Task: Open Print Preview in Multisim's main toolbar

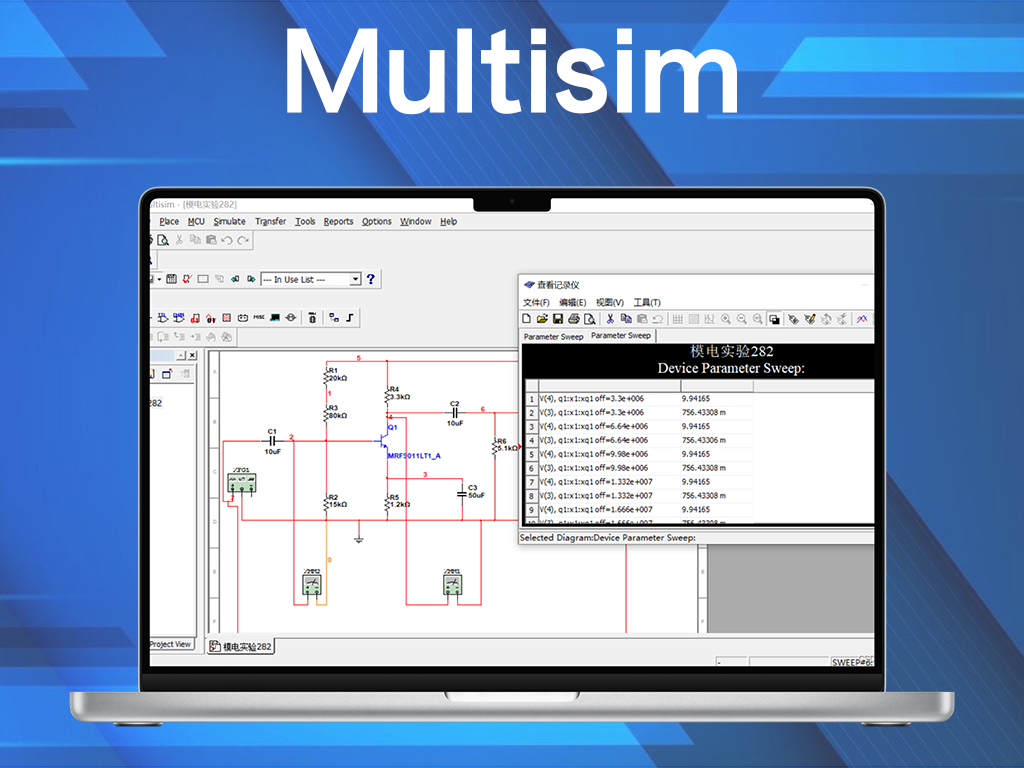Action: [163, 240]
